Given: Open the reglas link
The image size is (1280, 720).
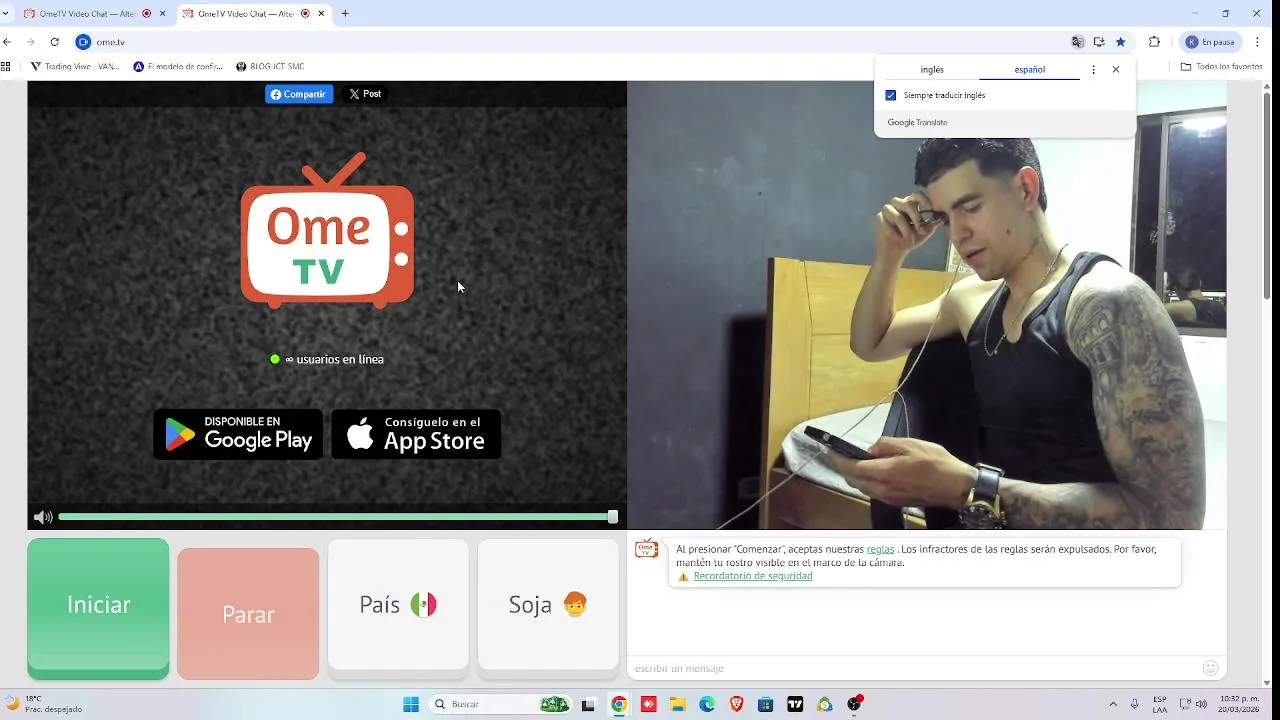Looking at the screenshot, I should point(880,549).
